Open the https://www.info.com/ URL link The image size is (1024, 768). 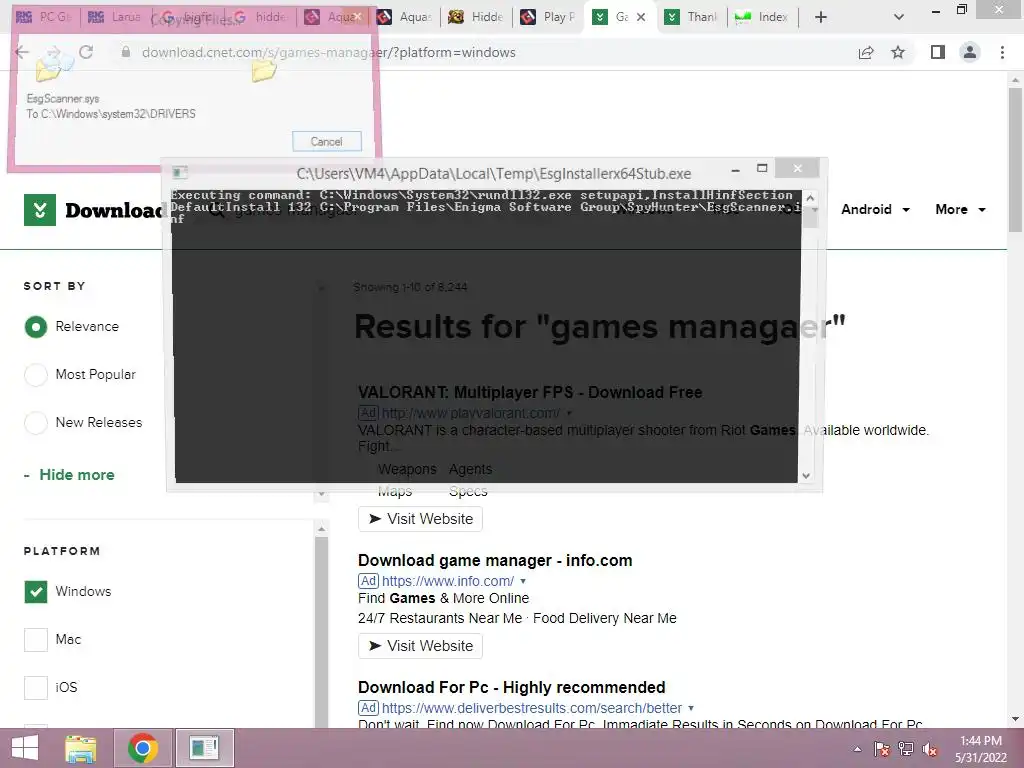pos(448,581)
